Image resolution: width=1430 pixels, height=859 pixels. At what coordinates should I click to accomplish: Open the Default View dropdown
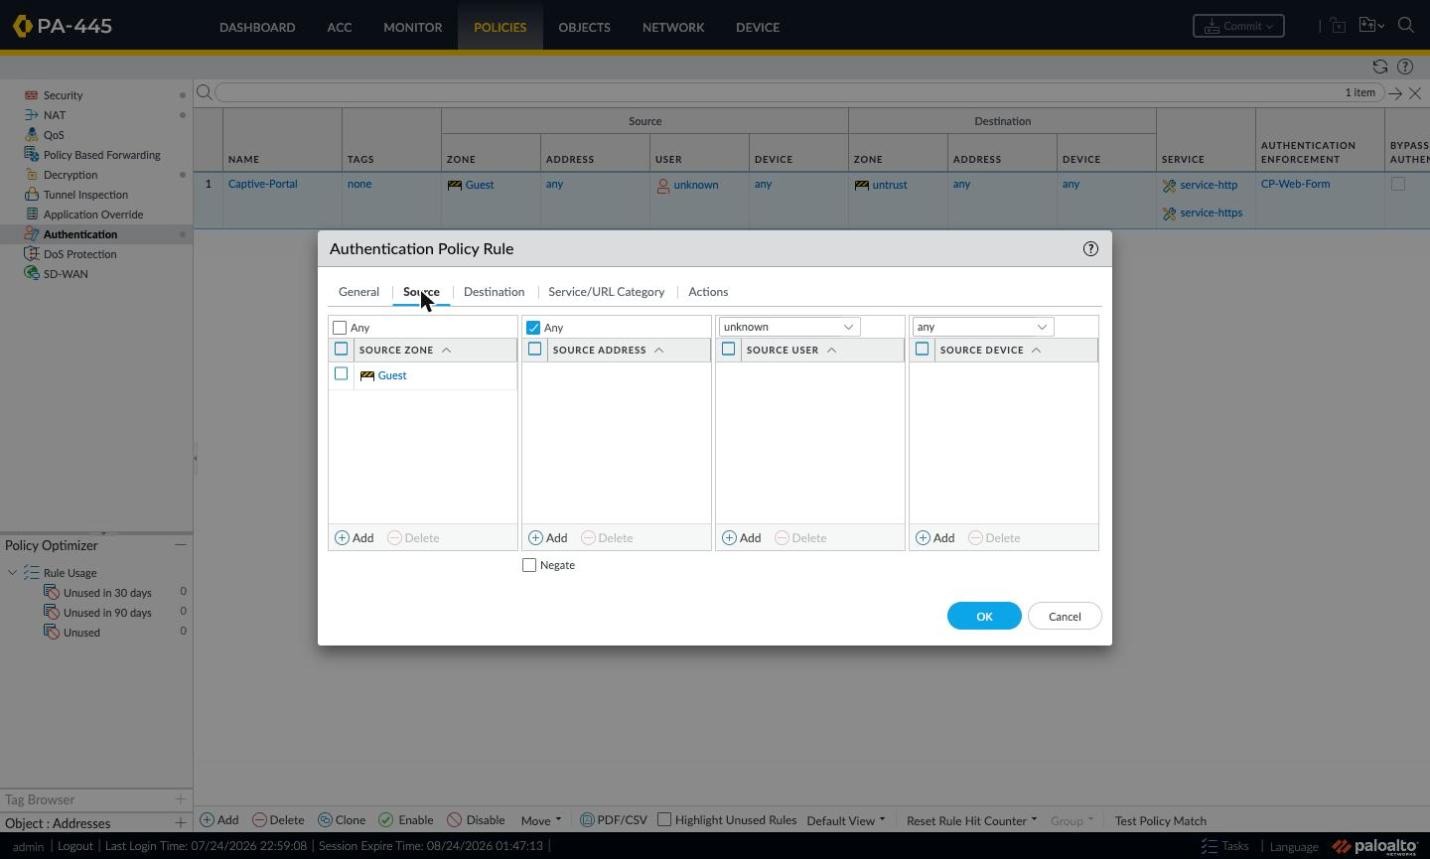[846, 821]
